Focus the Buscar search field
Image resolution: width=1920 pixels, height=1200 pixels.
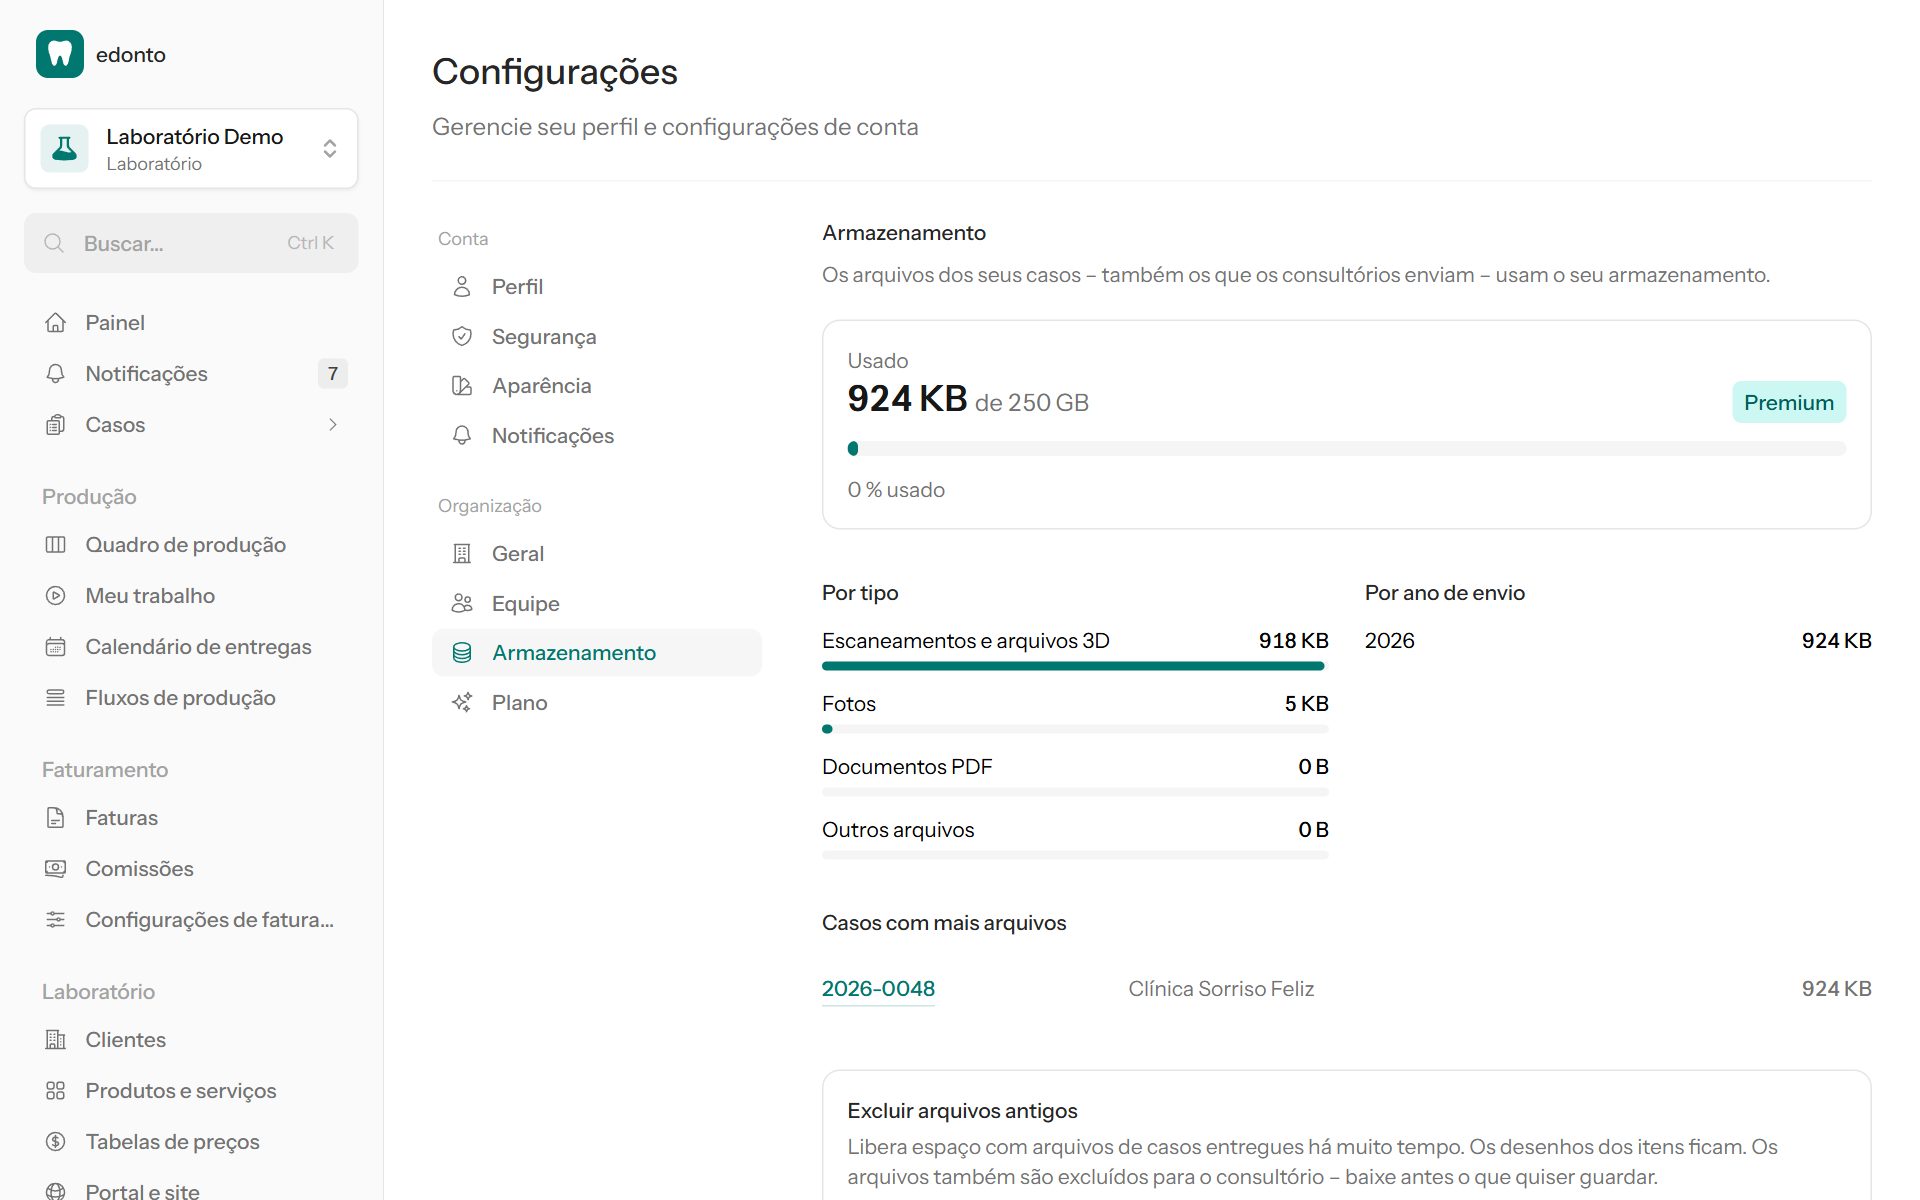click(x=191, y=243)
